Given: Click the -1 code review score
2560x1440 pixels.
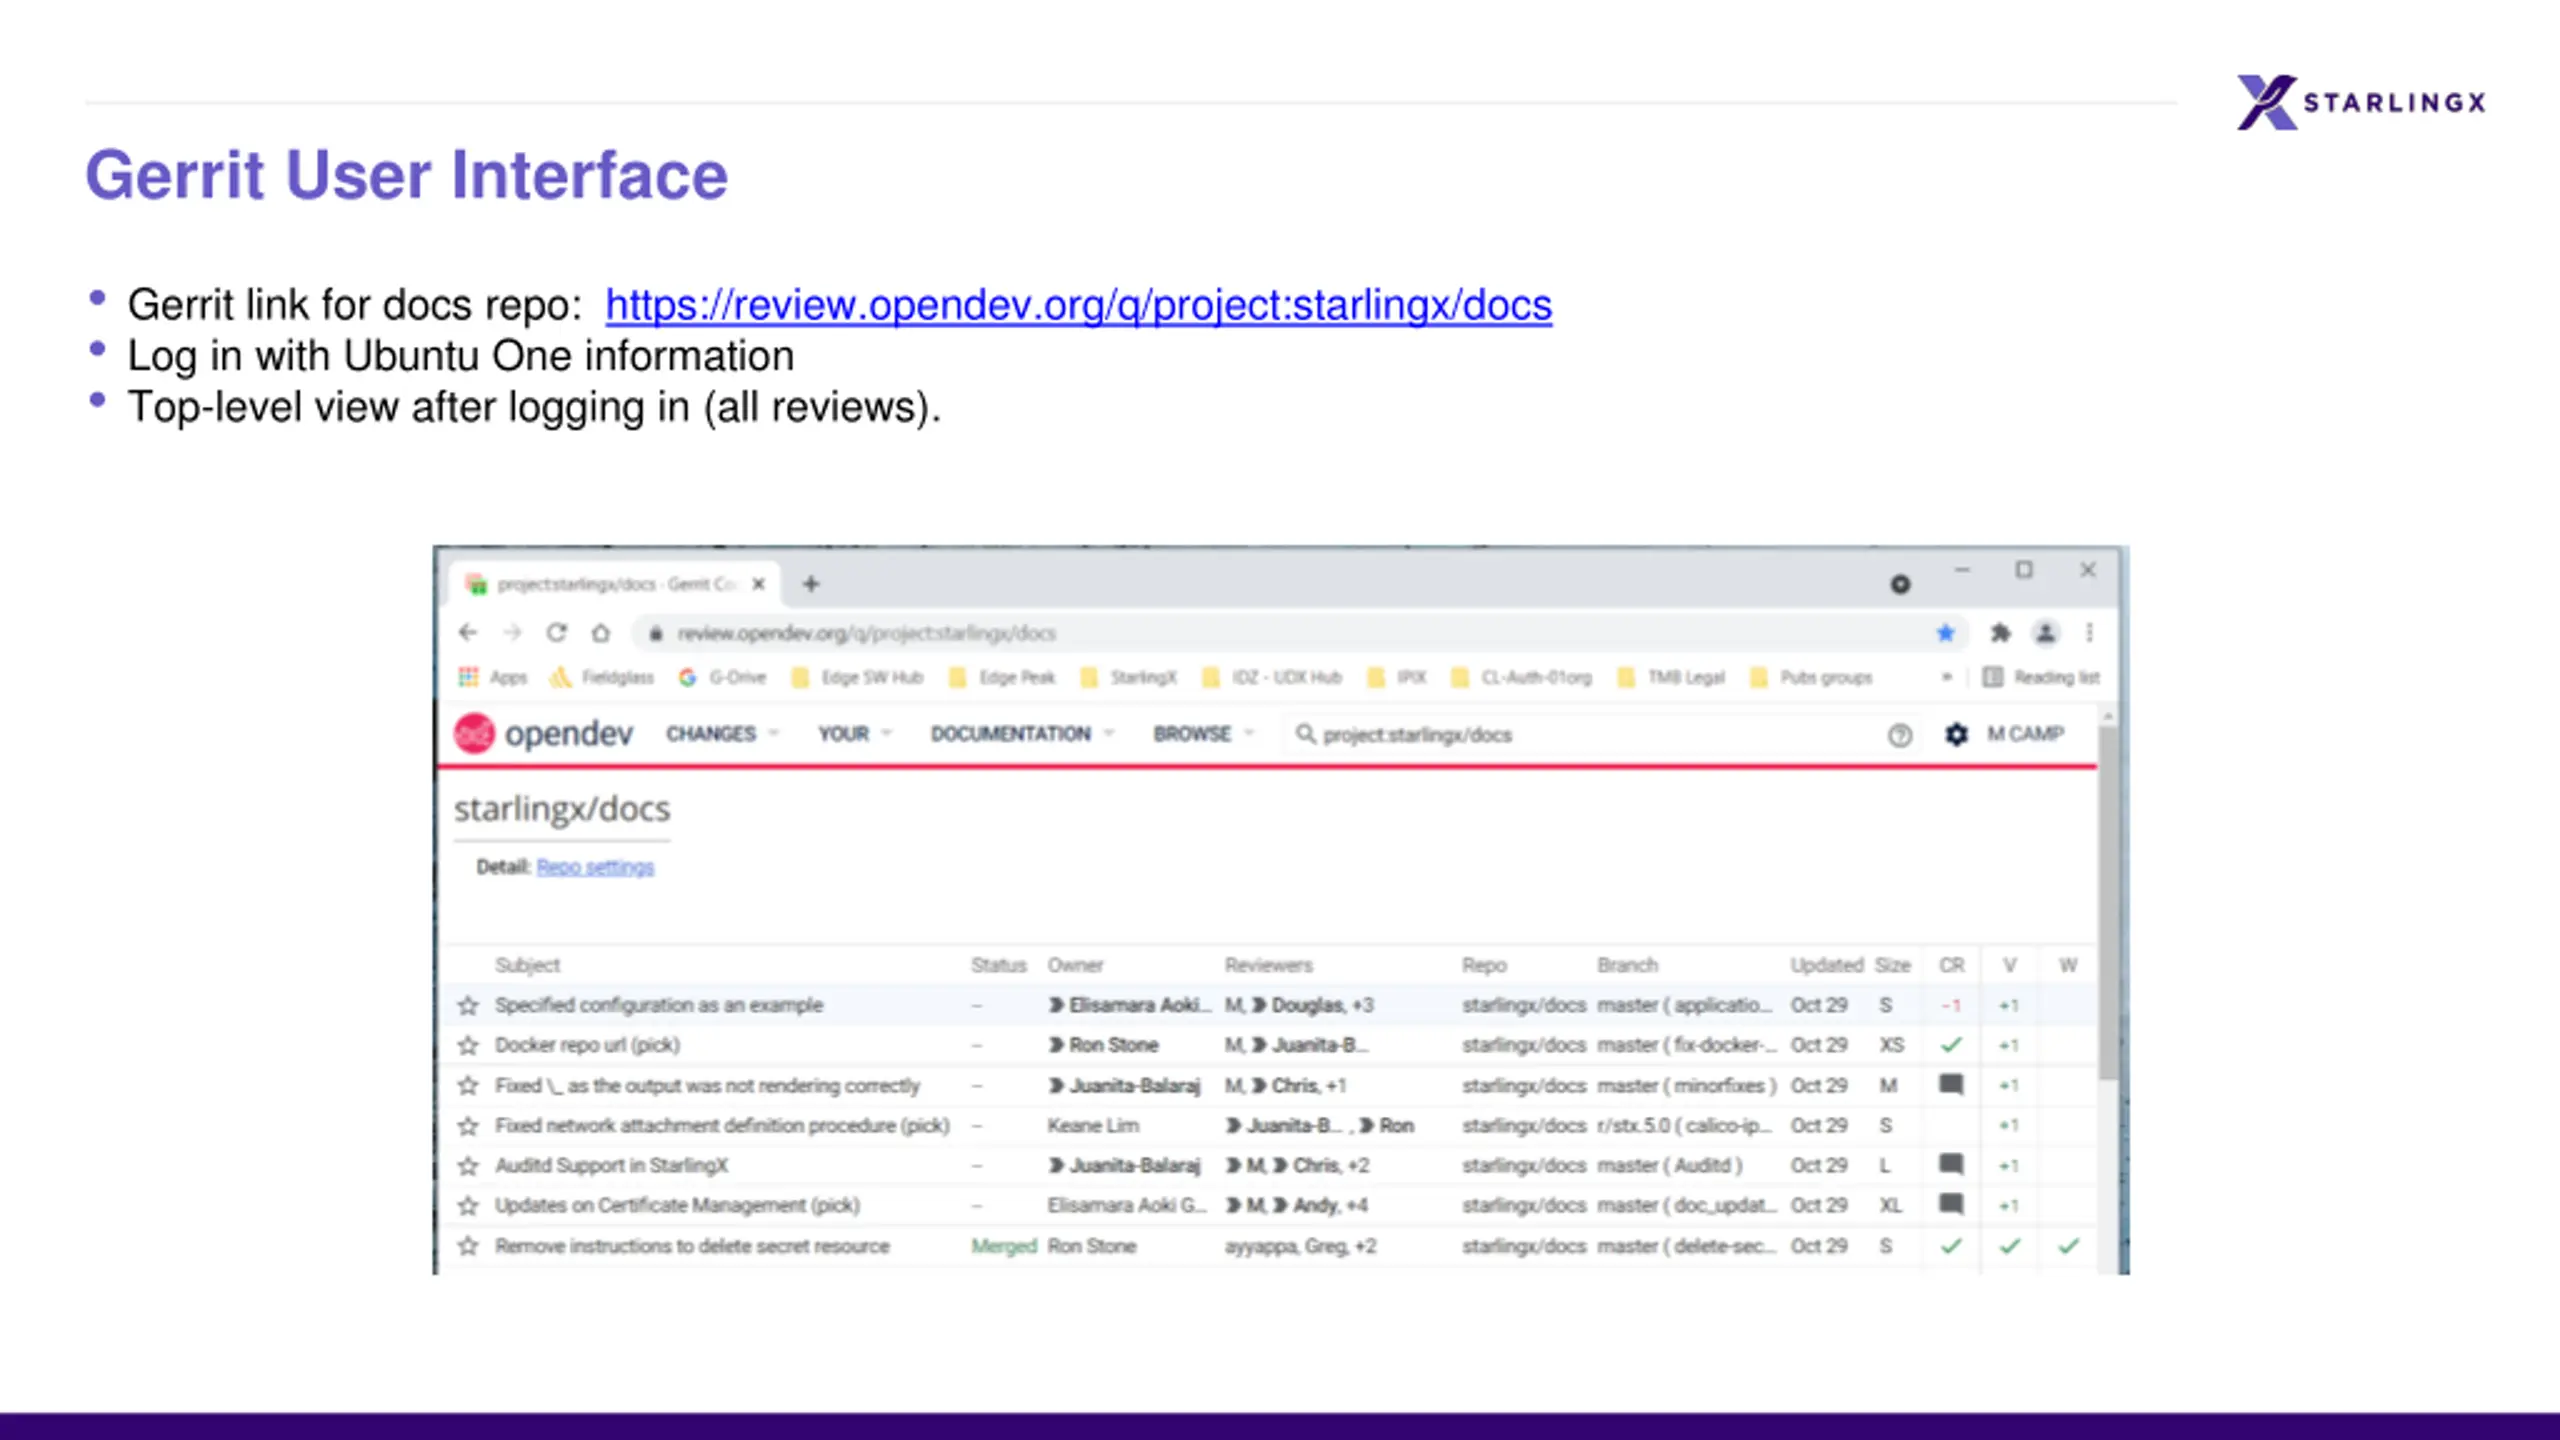Looking at the screenshot, I should [x=1951, y=1006].
